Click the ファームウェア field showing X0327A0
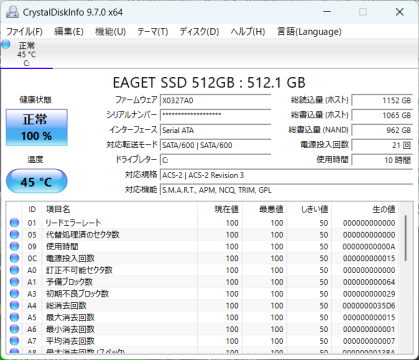The image size is (419, 360). pyautogui.click(x=215, y=100)
